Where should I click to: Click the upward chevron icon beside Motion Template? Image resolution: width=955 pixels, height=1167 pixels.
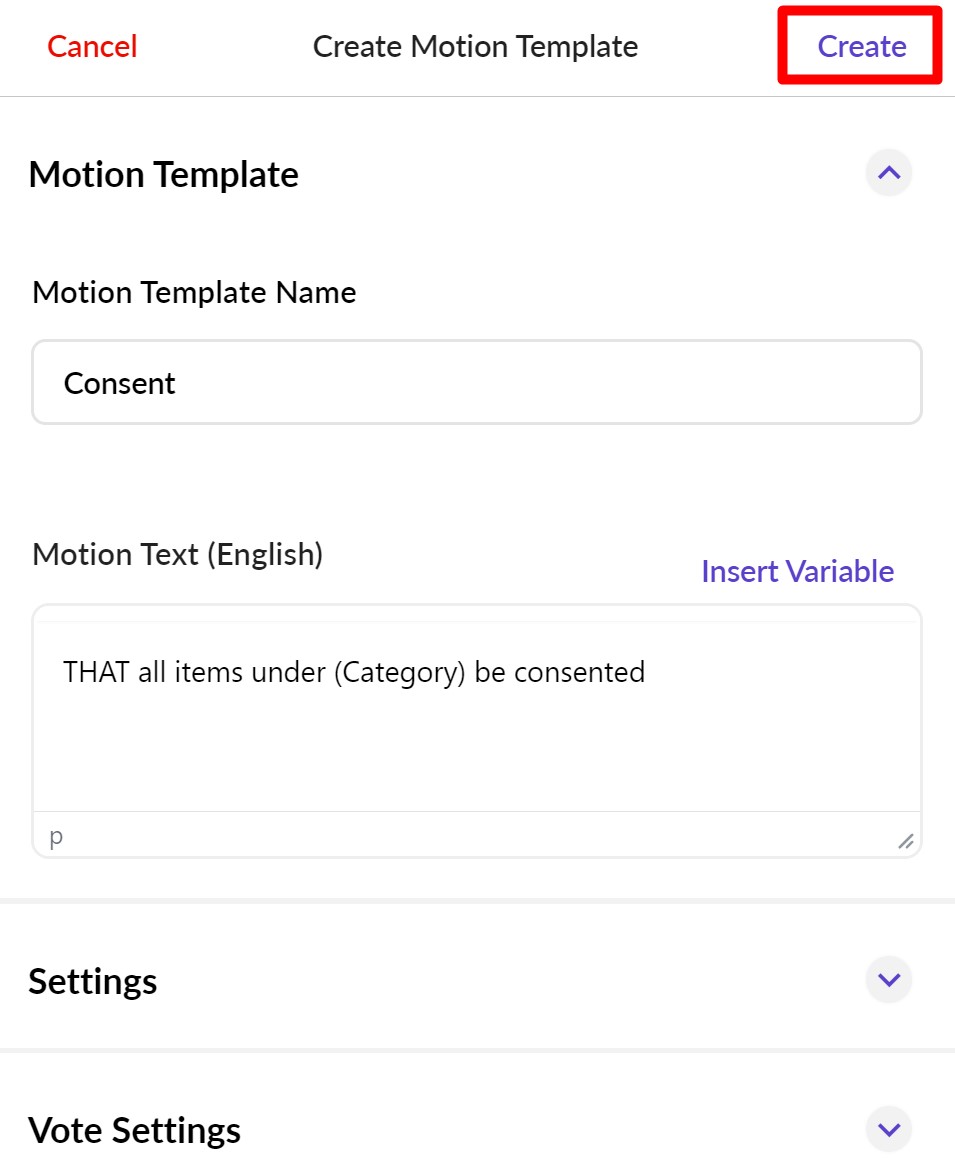888,173
